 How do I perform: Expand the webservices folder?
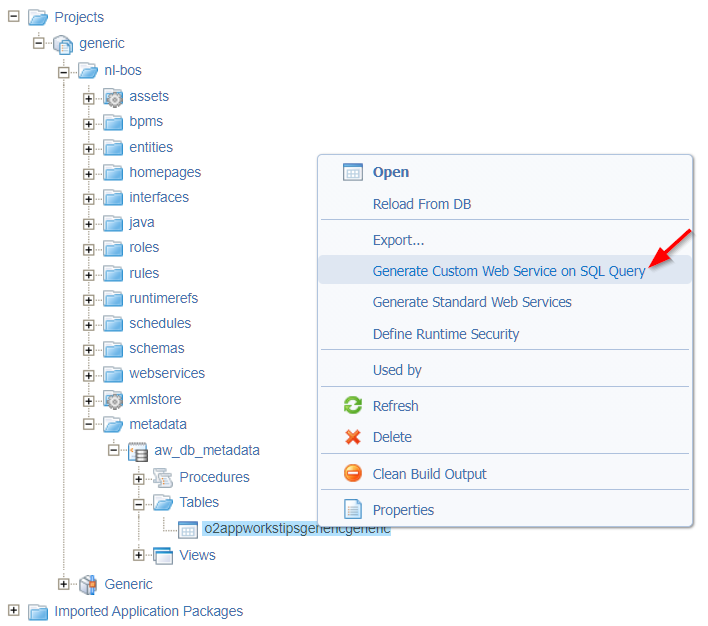89,374
